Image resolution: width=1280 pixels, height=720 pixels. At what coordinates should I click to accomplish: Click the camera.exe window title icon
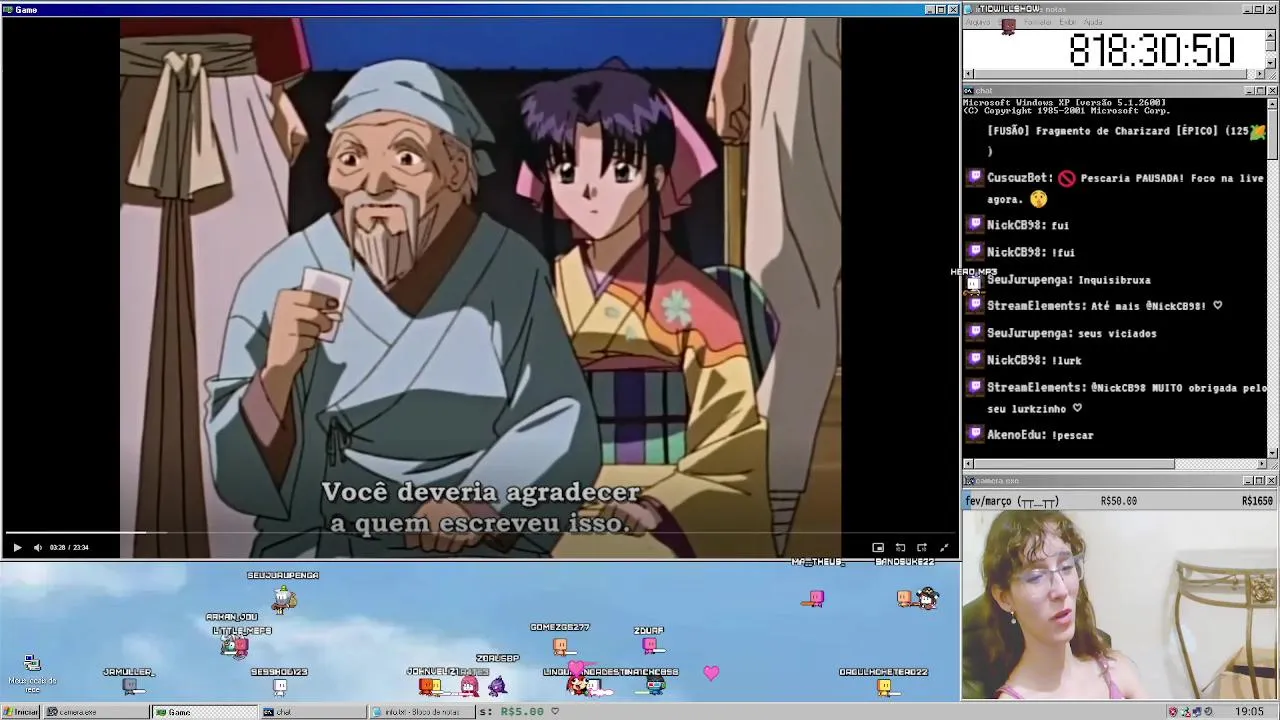968,481
